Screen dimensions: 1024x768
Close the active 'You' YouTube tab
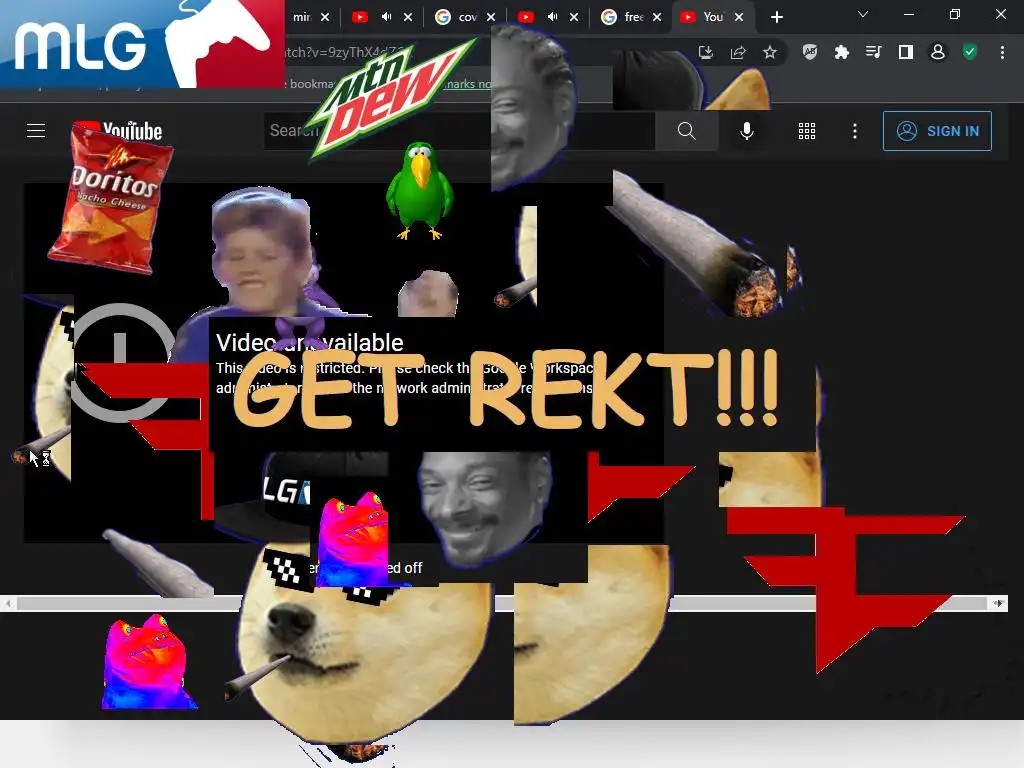coord(739,17)
